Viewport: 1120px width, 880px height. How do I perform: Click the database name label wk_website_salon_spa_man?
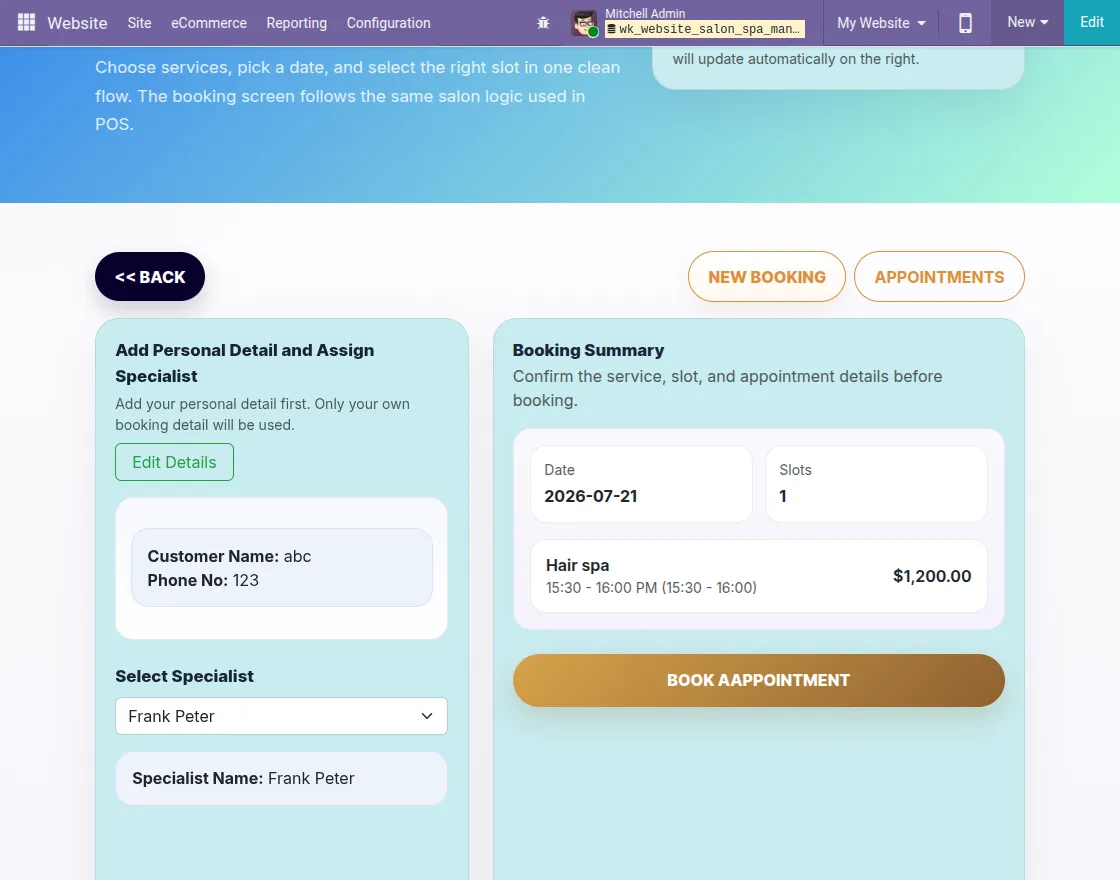click(x=705, y=29)
